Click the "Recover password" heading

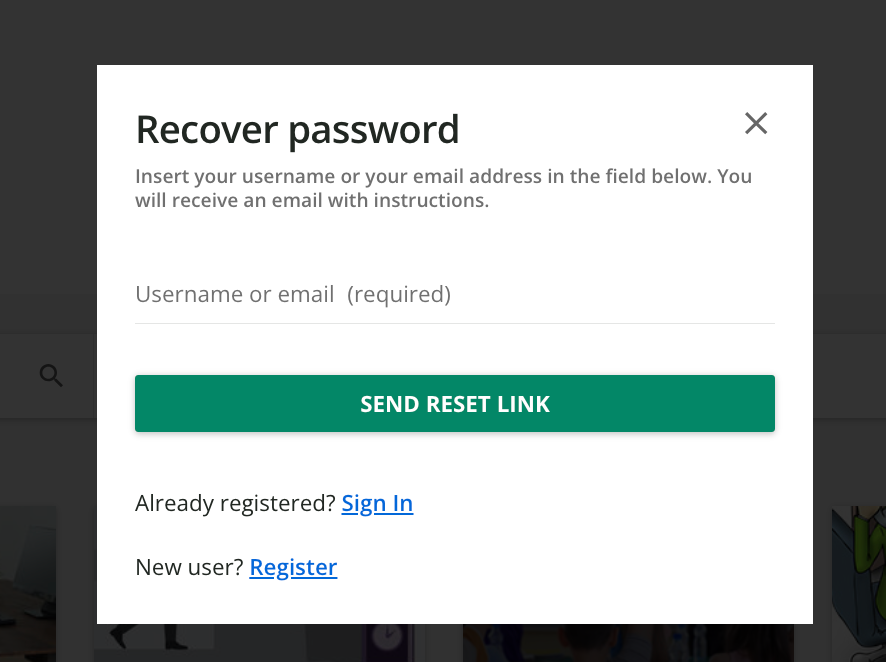coord(297,130)
